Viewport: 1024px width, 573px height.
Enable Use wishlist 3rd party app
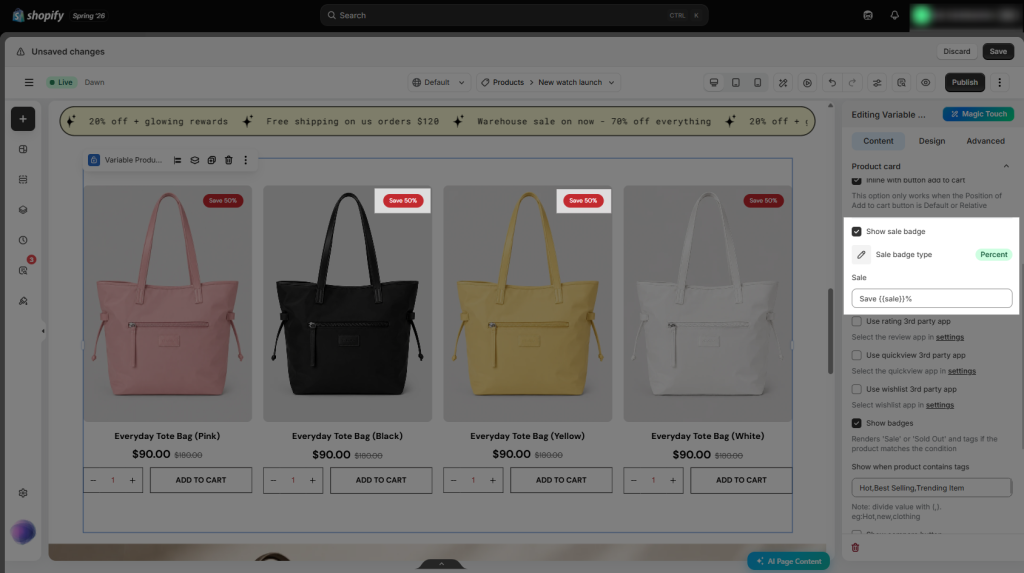[857, 389]
